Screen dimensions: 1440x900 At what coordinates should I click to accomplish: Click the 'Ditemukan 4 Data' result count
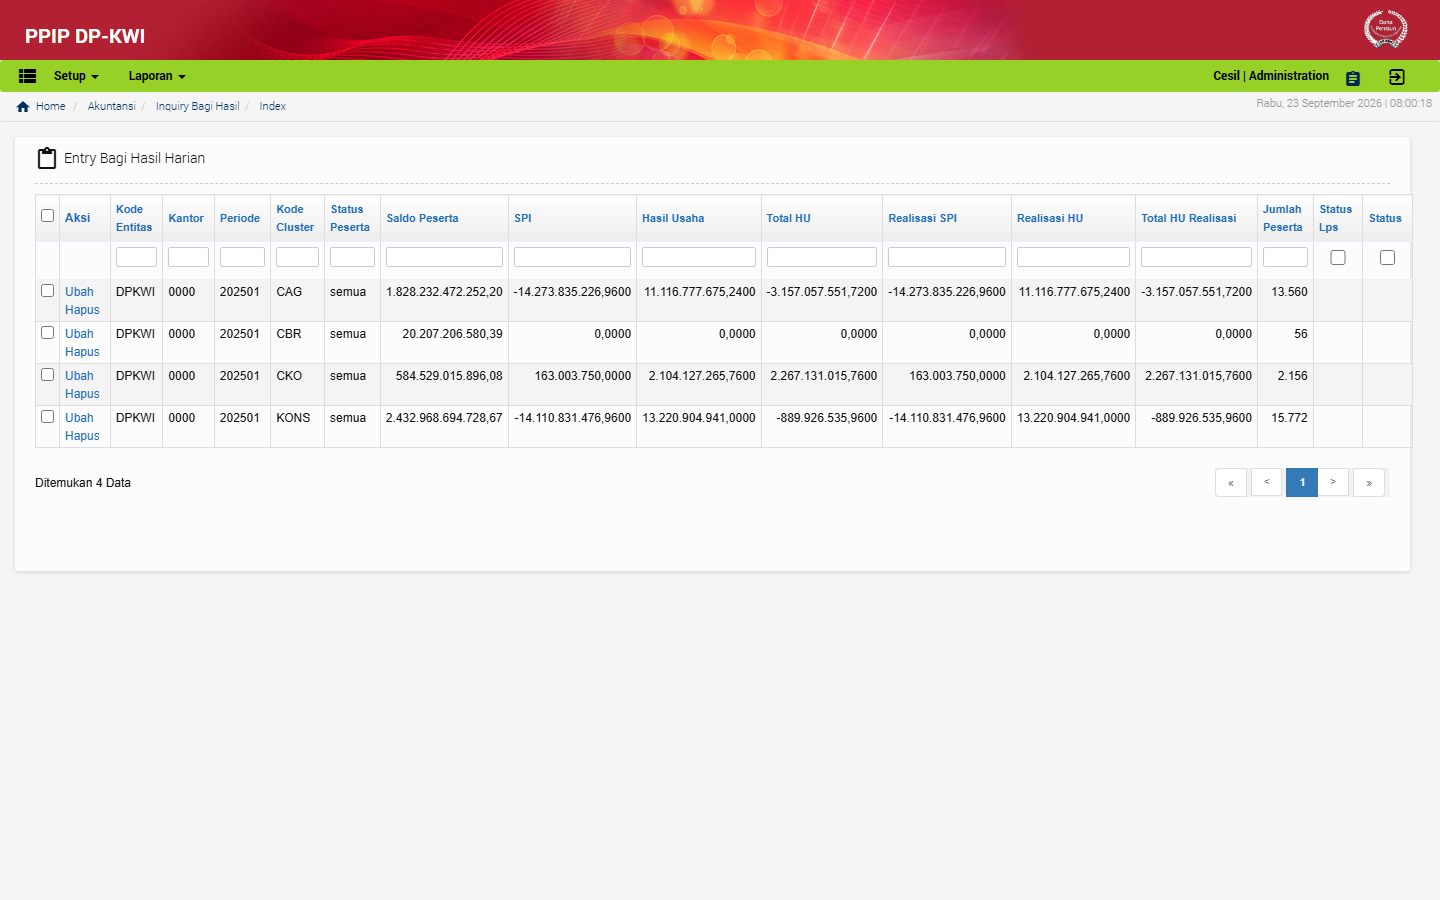coord(83,483)
